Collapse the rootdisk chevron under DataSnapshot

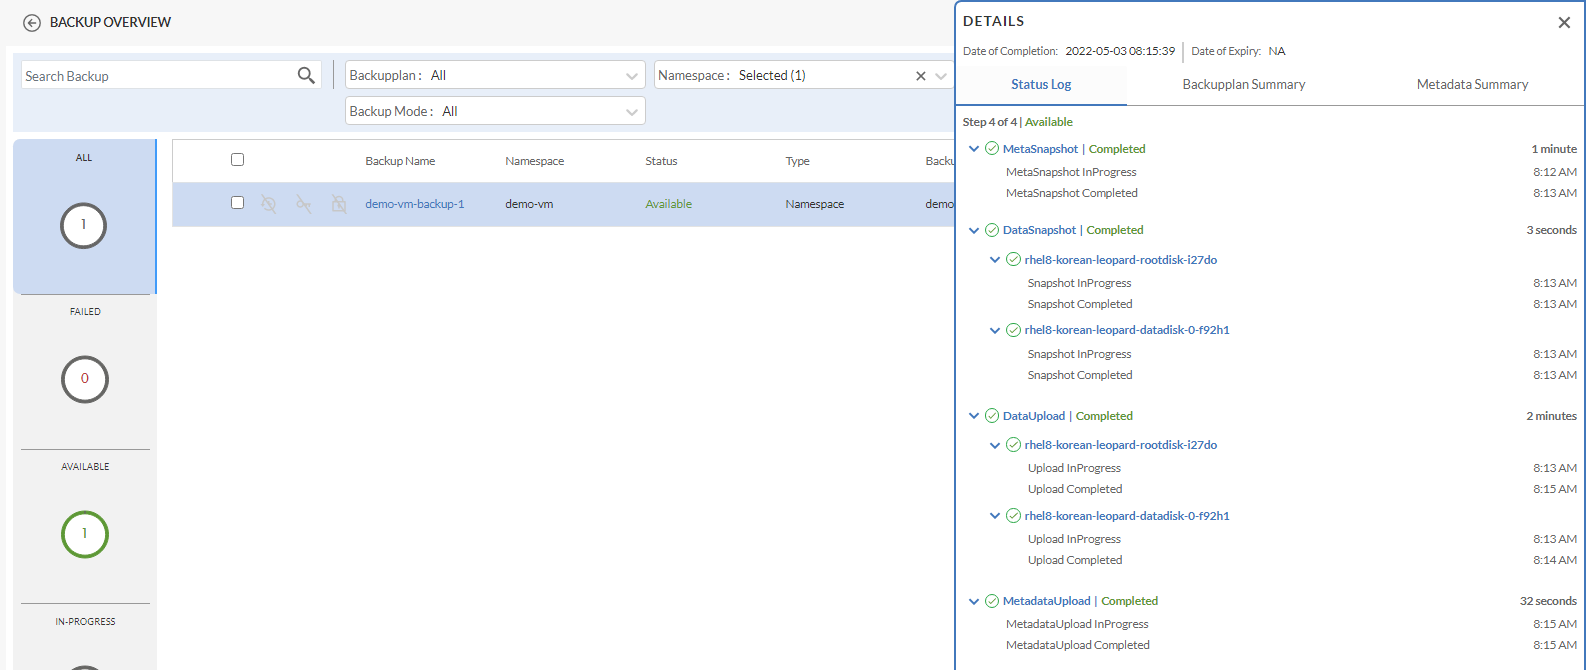995,260
